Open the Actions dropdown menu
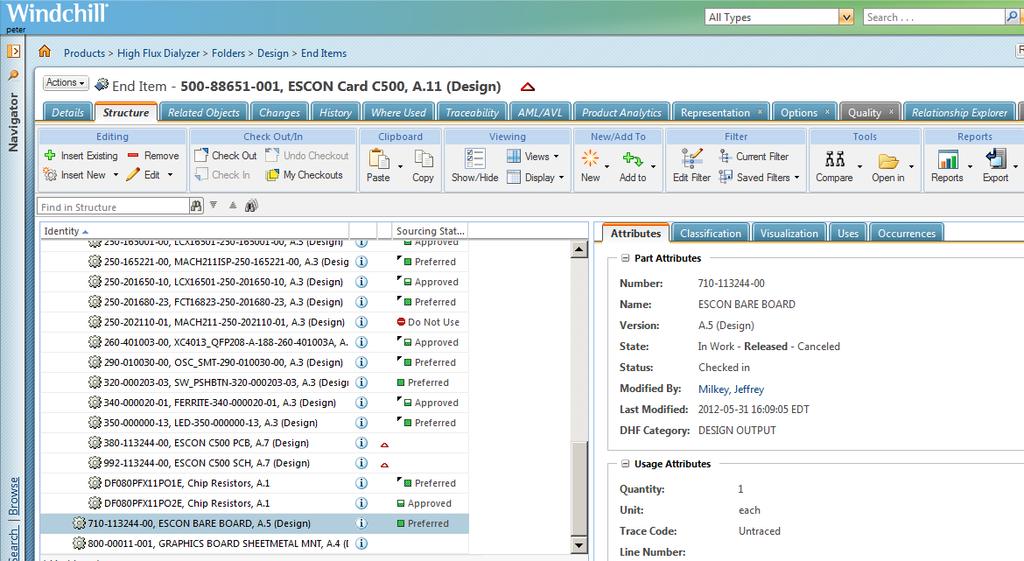Image resolution: width=1024 pixels, height=561 pixels. coord(65,82)
